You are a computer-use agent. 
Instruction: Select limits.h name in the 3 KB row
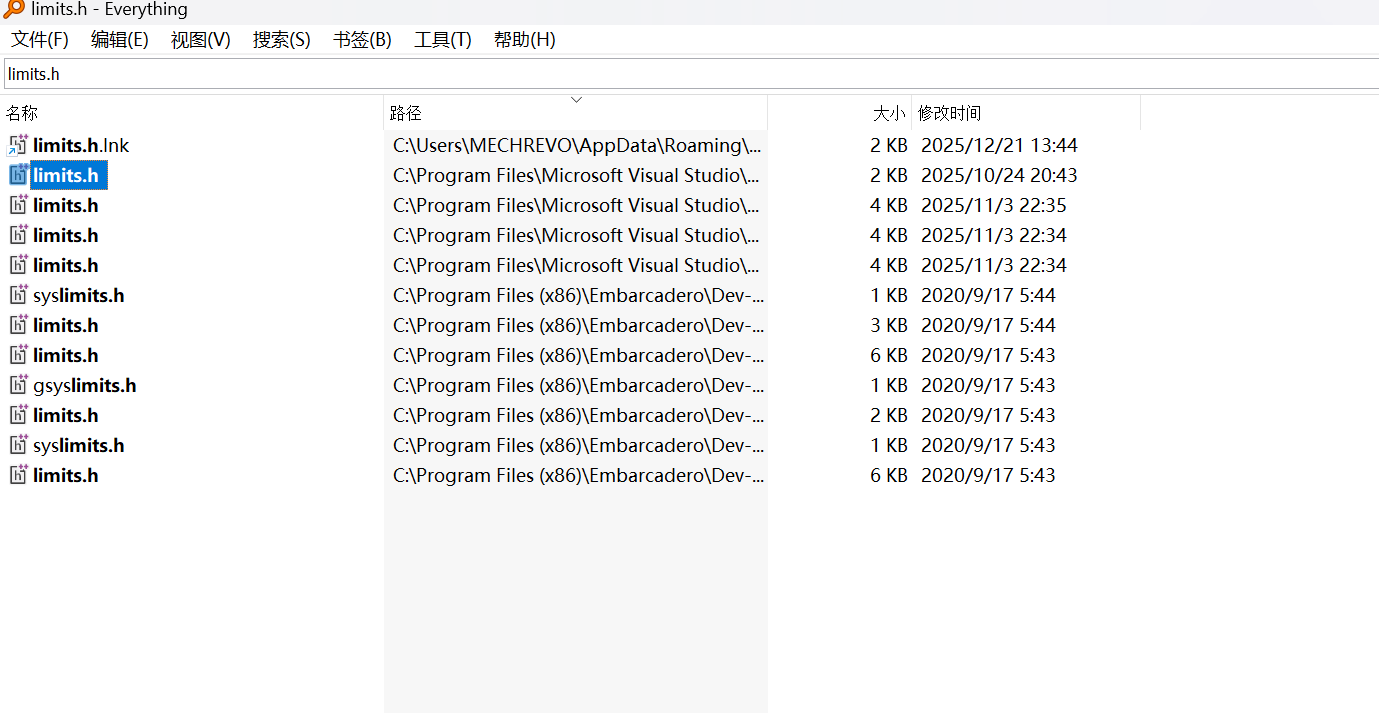[66, 325]
